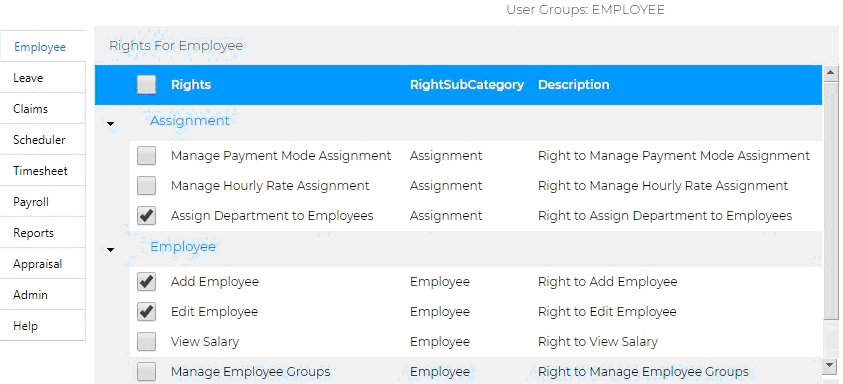Select the Timesheet tab

(x=42, y=171)
